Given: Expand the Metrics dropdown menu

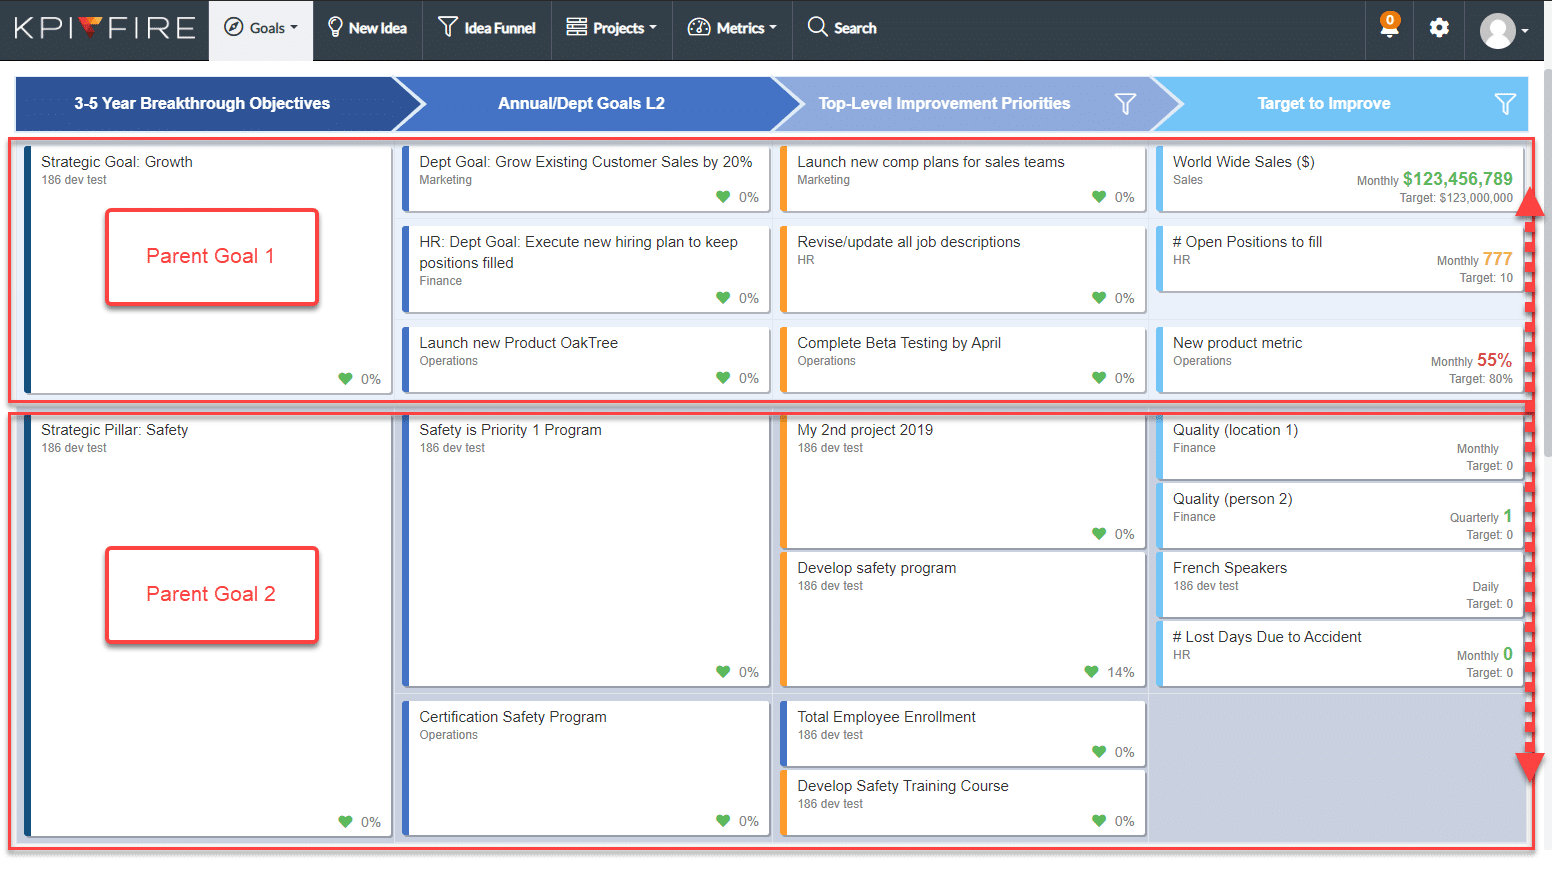Looking at the screenshot, I should coord(732,29).
